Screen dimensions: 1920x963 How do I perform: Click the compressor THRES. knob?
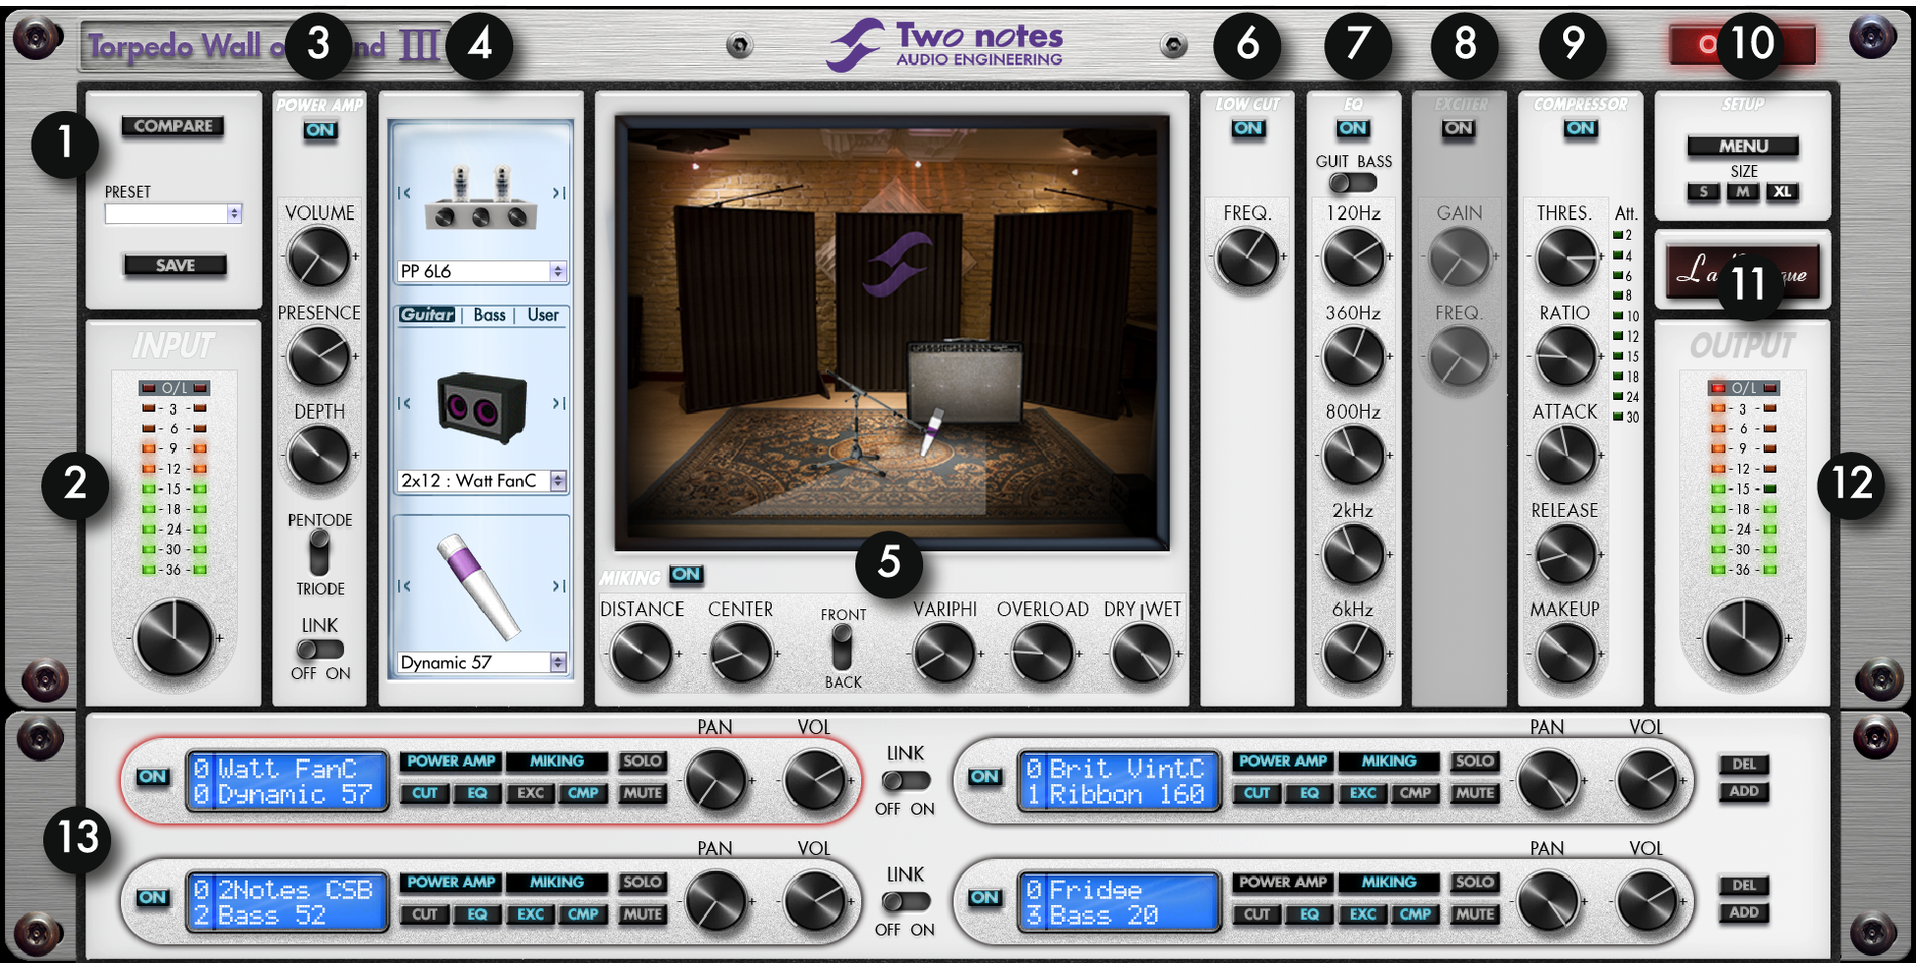1566,257
